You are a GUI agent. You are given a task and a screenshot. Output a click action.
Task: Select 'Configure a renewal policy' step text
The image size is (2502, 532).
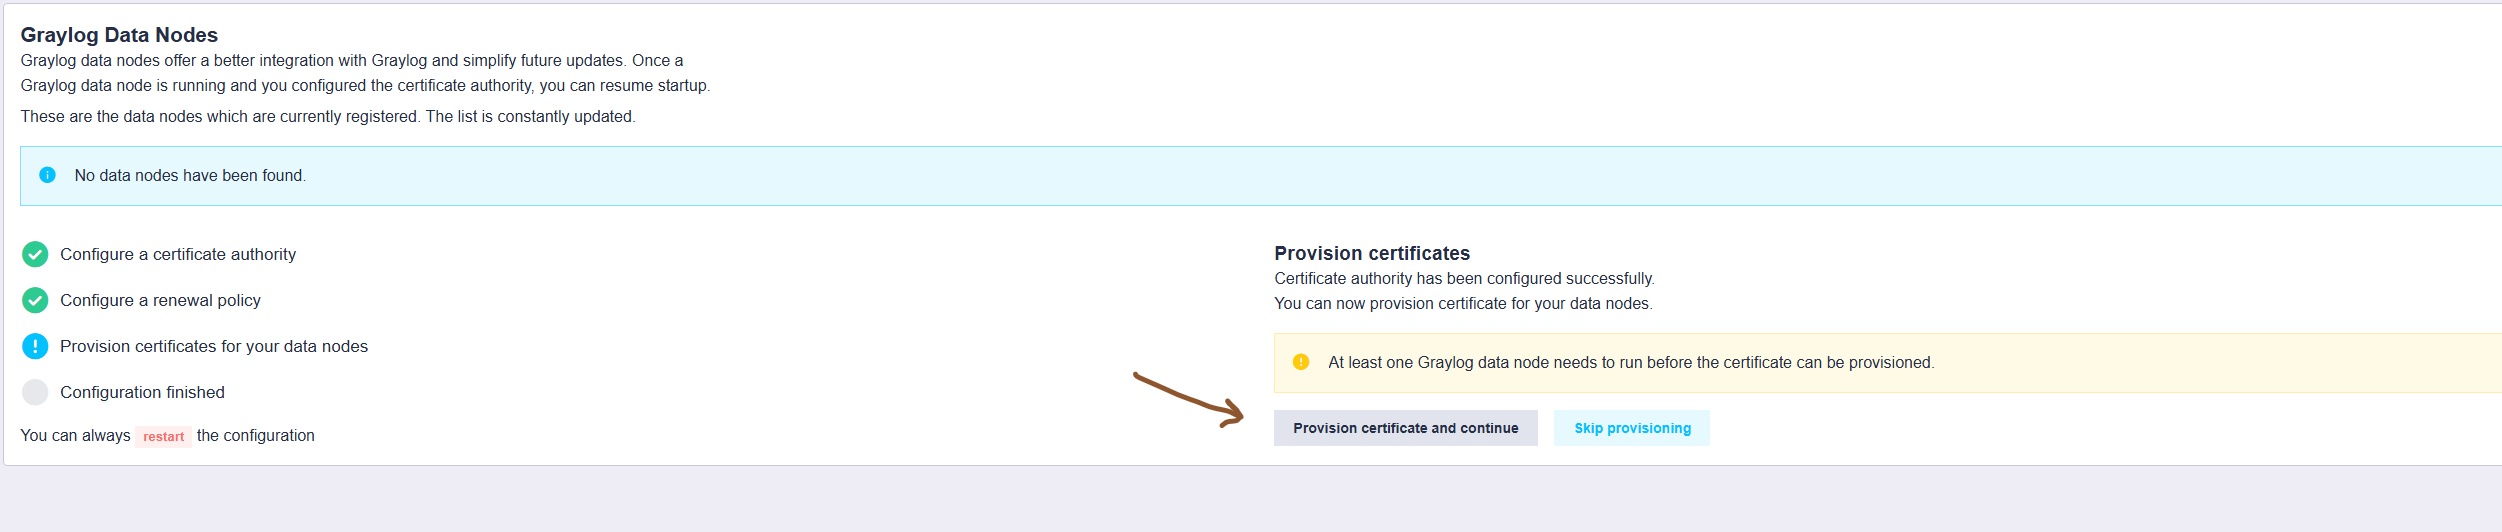click(160, 301)
